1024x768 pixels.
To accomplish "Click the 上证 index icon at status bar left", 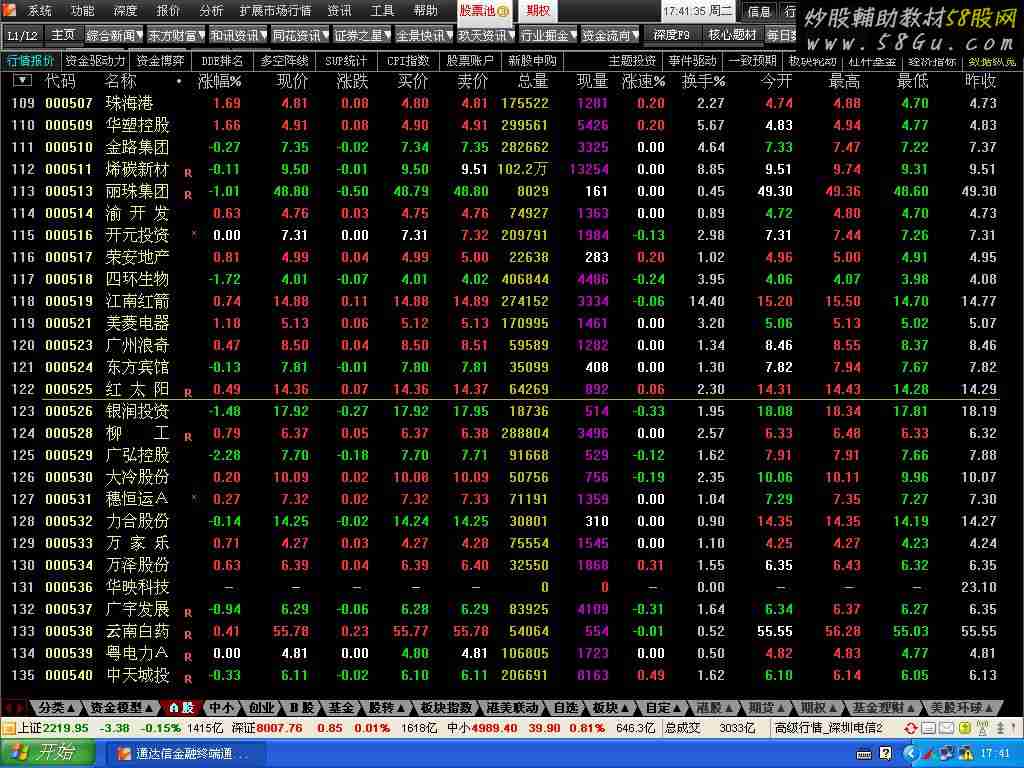I will click(x=9, y=728).
